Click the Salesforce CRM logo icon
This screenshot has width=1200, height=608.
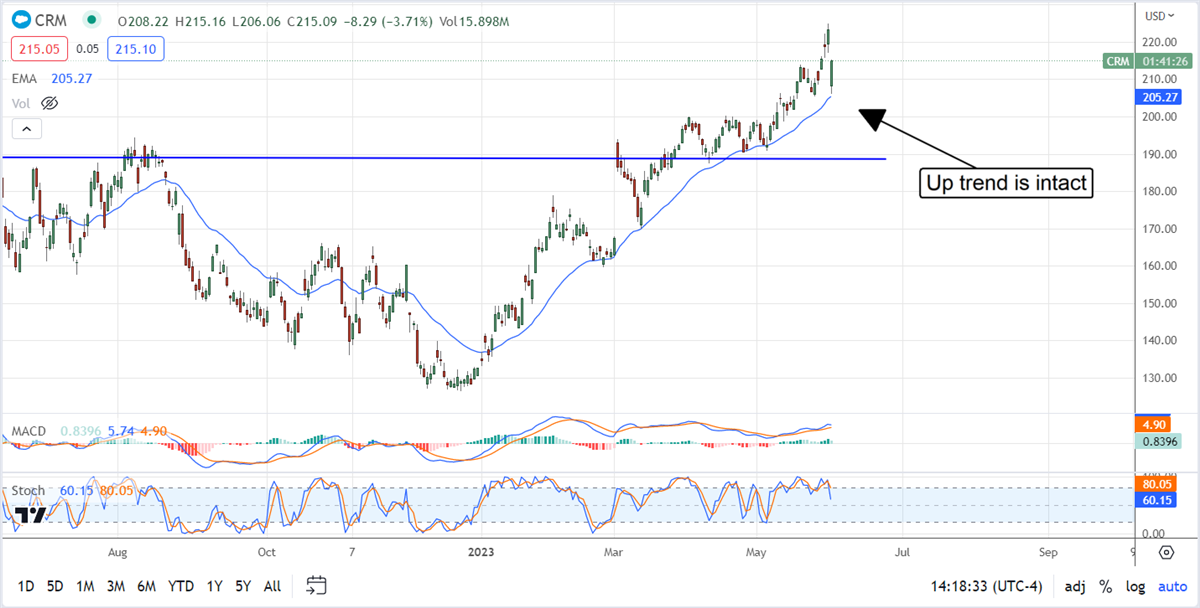click(x=22, y=20)
